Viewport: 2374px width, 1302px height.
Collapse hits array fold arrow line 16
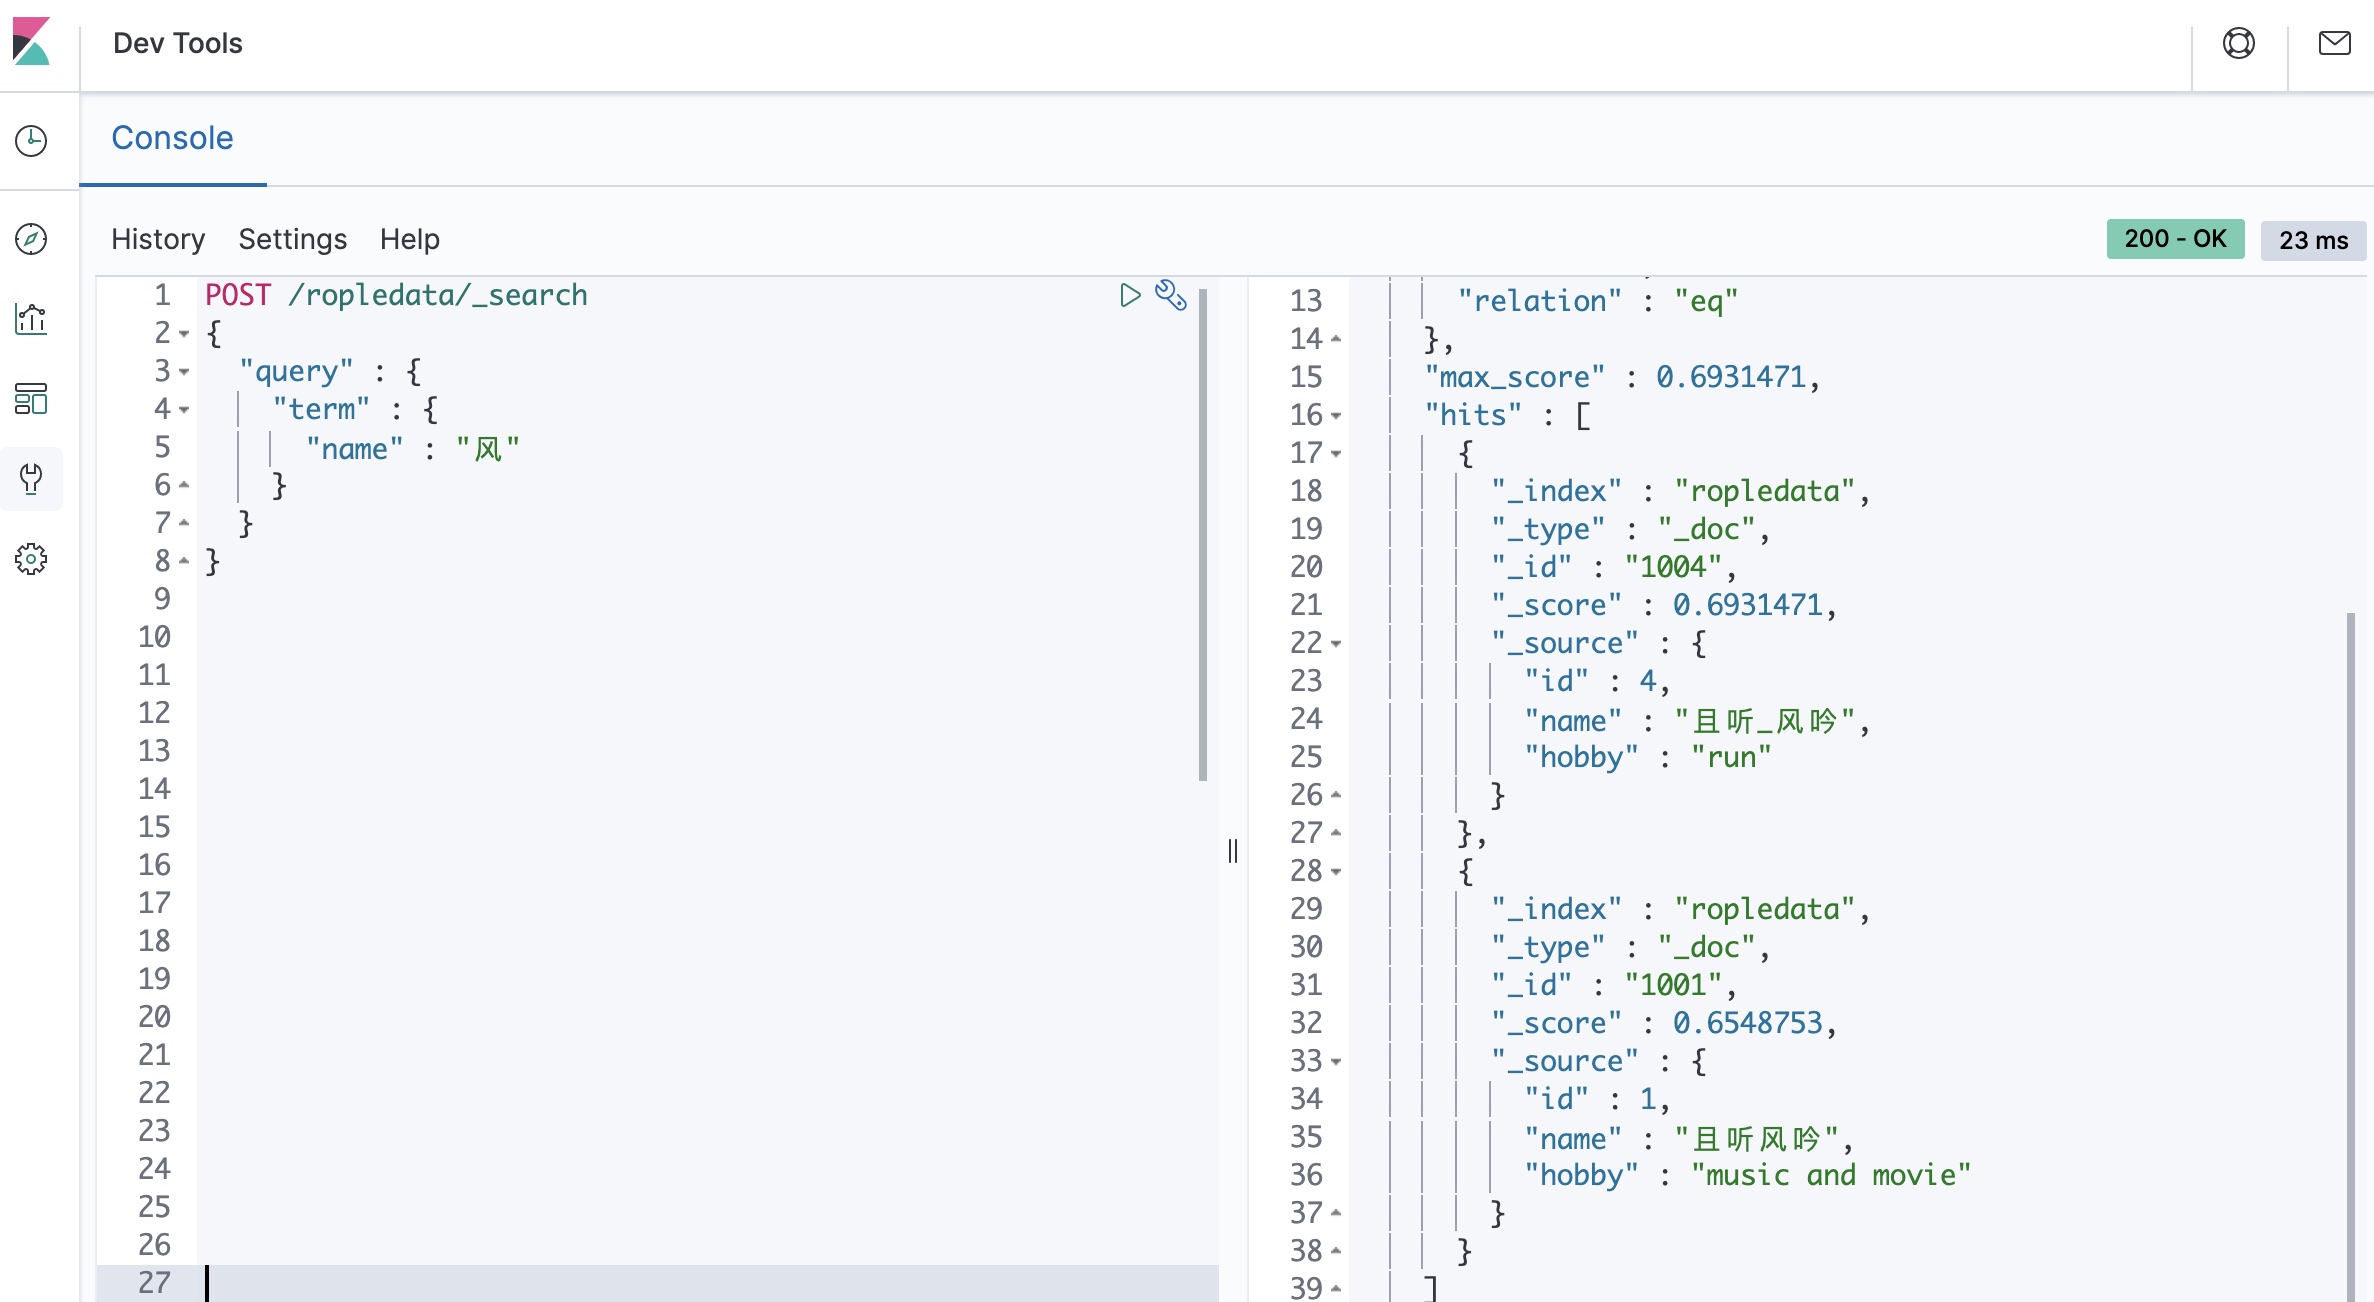pos(1336,416)
